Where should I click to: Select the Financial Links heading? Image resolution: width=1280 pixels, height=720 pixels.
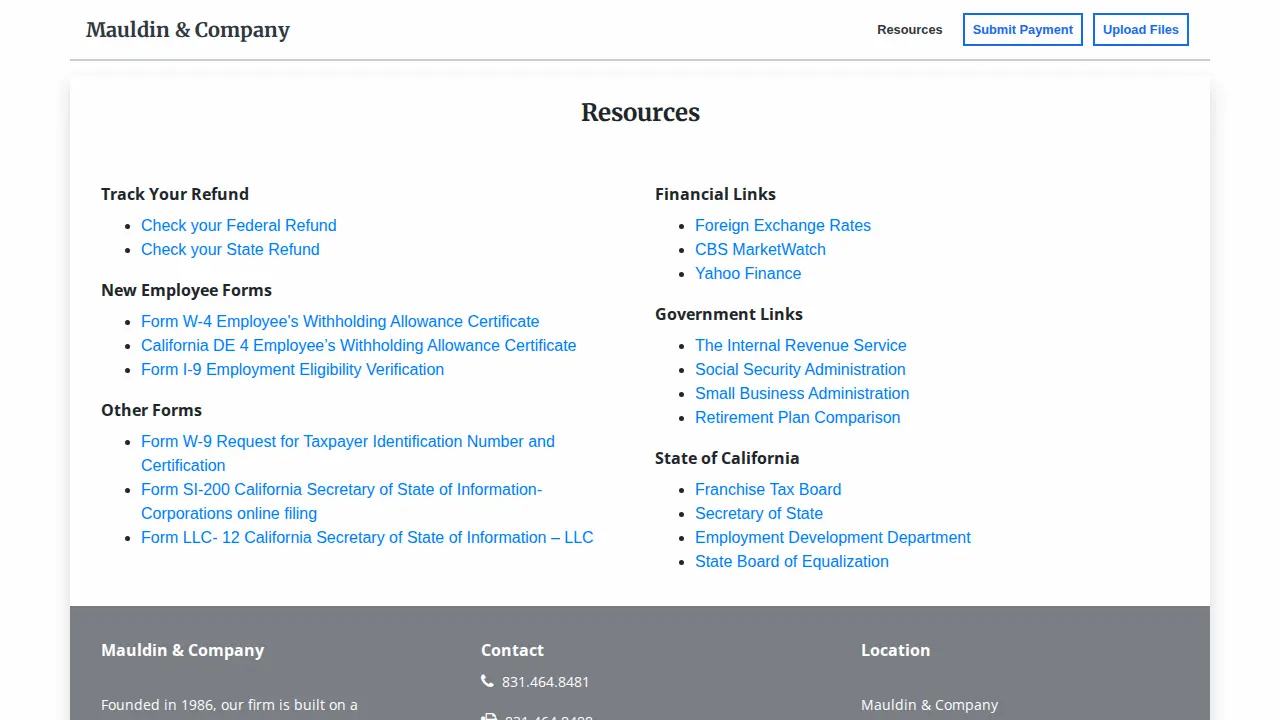[715, 194]
